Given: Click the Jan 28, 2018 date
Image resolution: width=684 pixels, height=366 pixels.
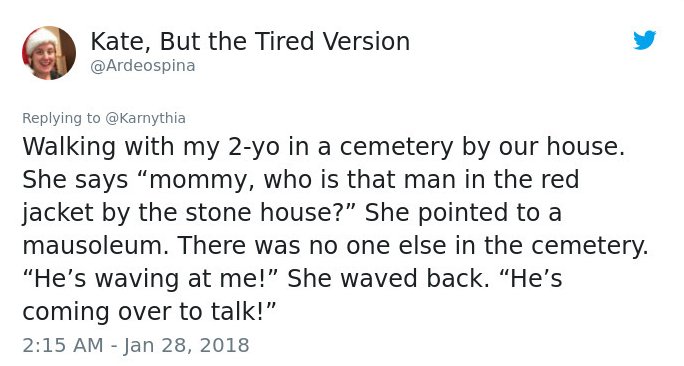Looking at the screenshot, I should (186, 345).
